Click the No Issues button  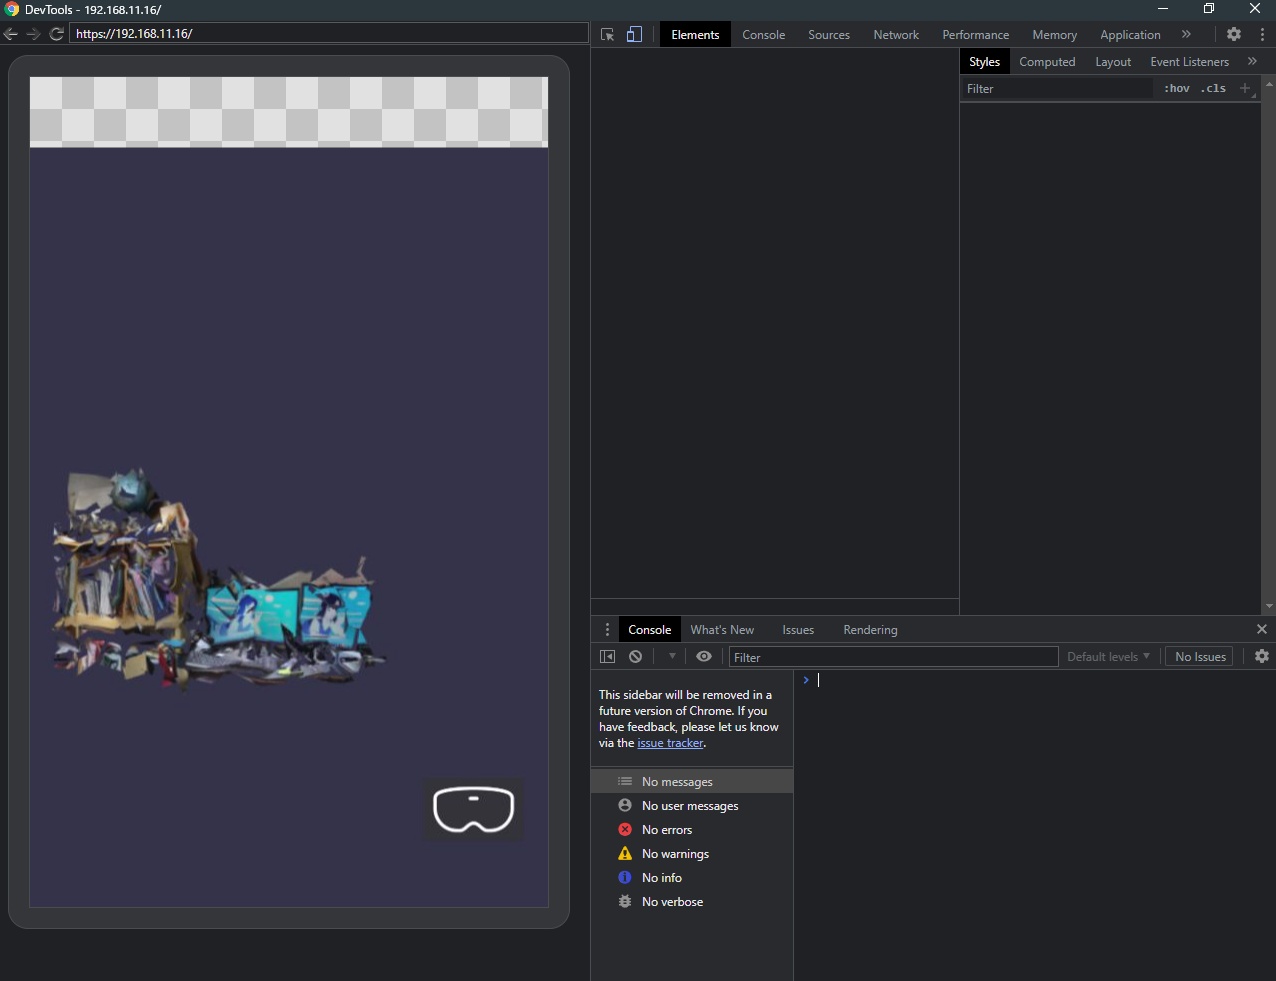(x=1200, y=656)
